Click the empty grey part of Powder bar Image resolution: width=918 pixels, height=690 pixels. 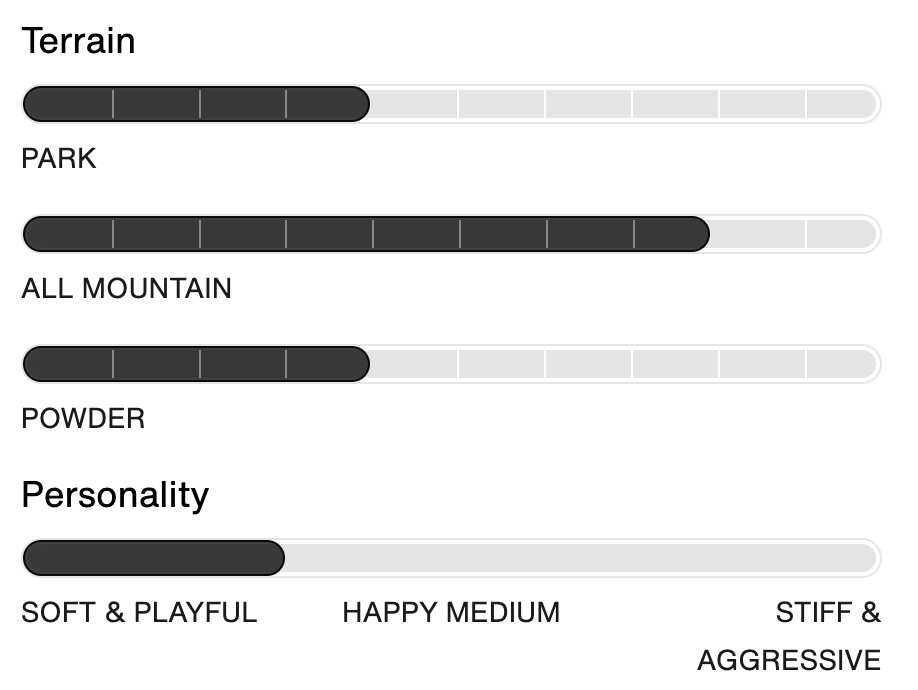tap(624, 364)
